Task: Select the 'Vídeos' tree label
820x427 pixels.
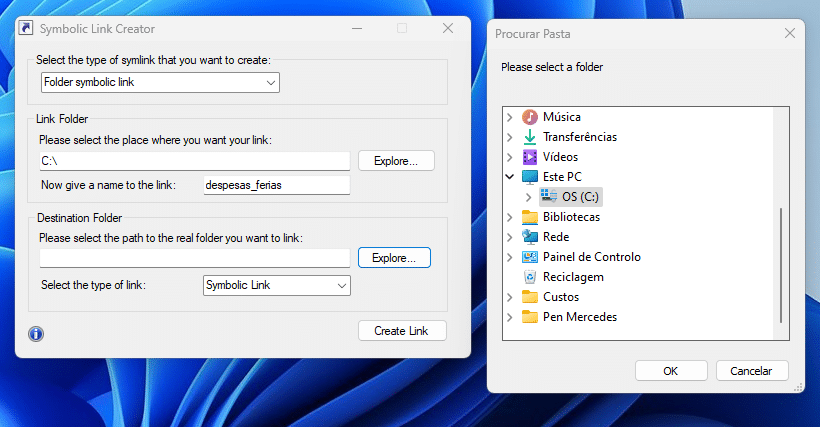Action: tap(561, 157)
